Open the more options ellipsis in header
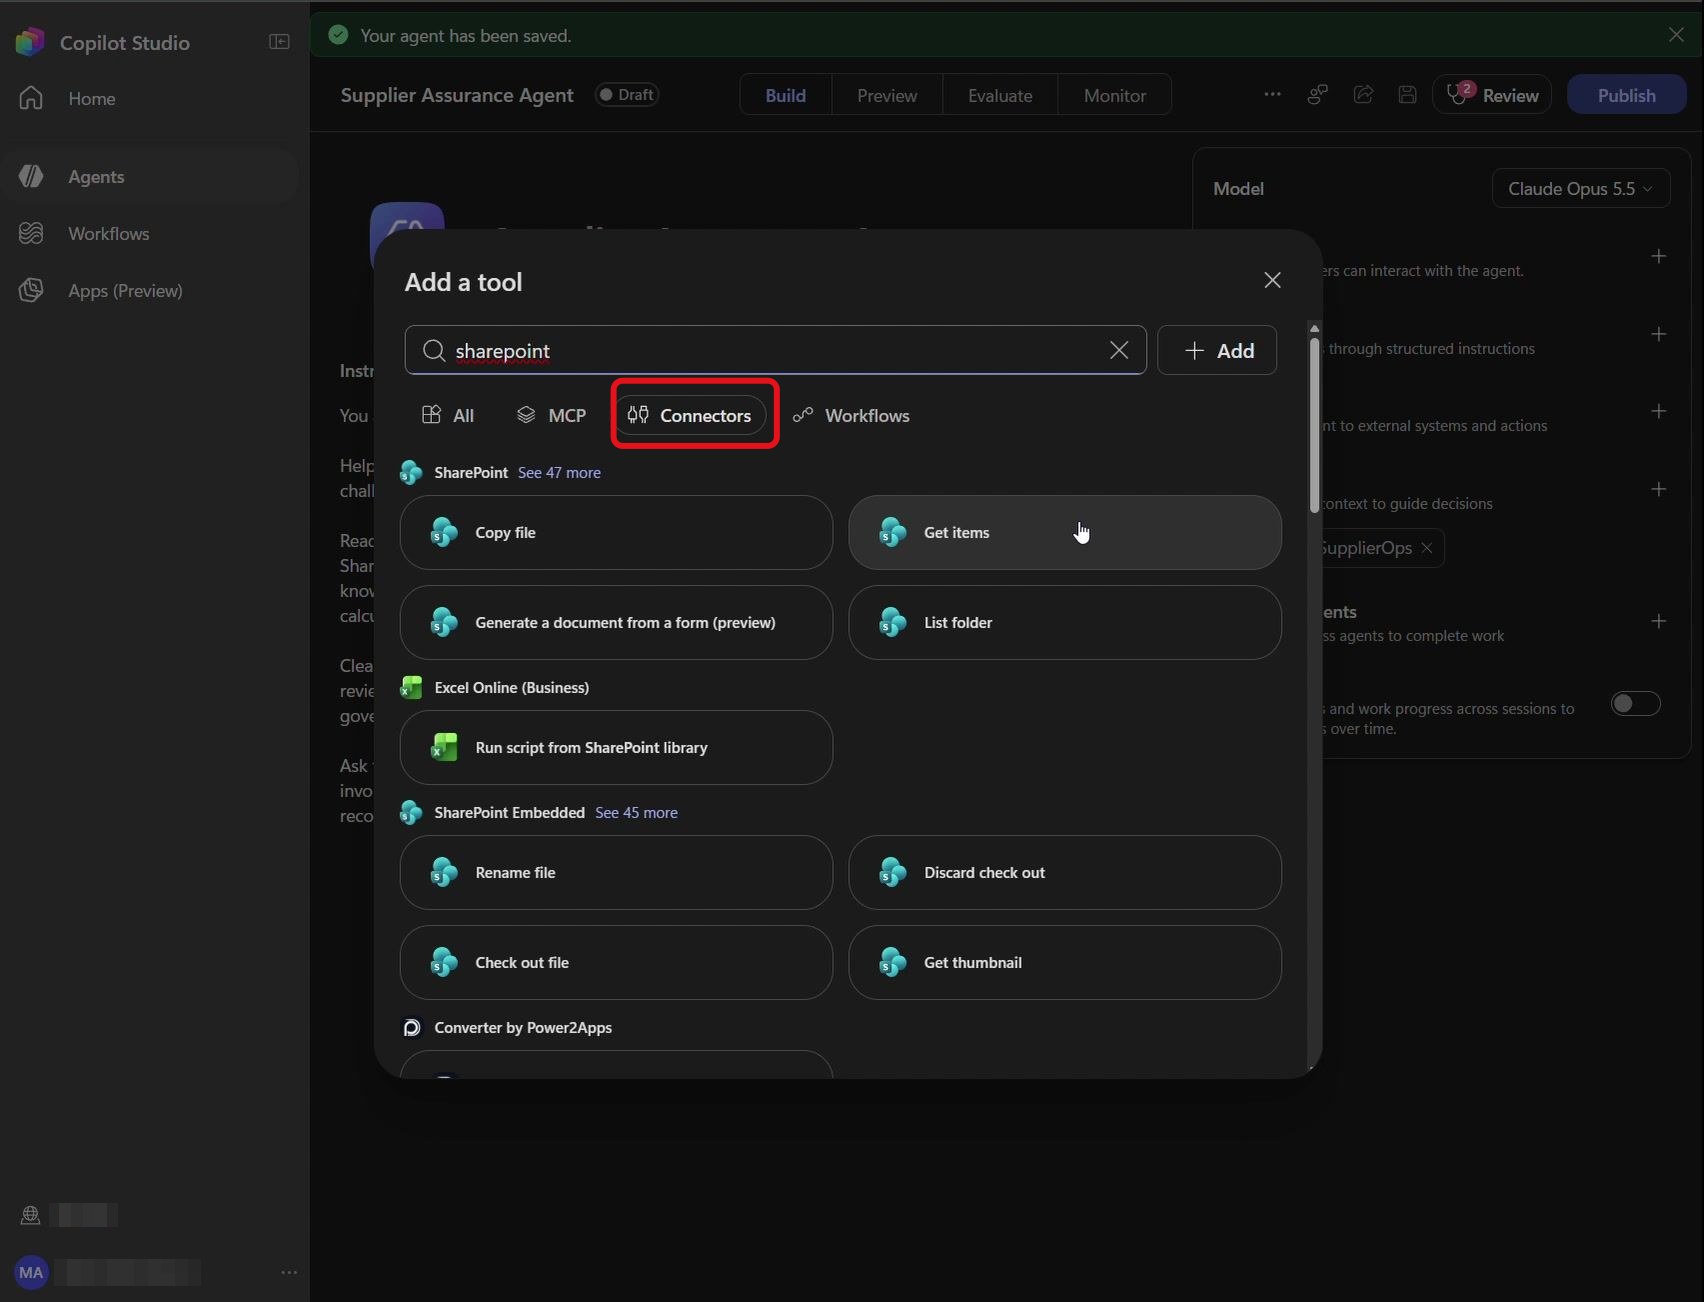This screenshot has width=1704, height=1302. pos(1272,94)
